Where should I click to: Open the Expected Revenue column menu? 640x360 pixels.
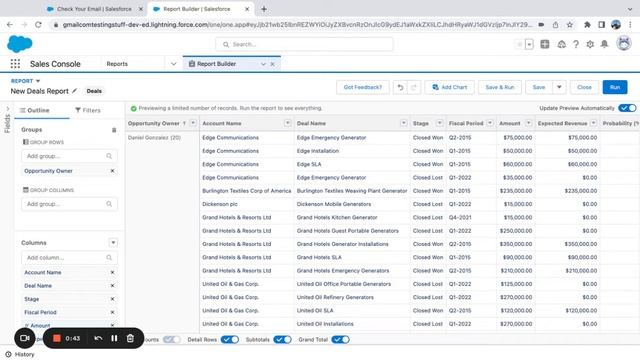coord(593,123)
